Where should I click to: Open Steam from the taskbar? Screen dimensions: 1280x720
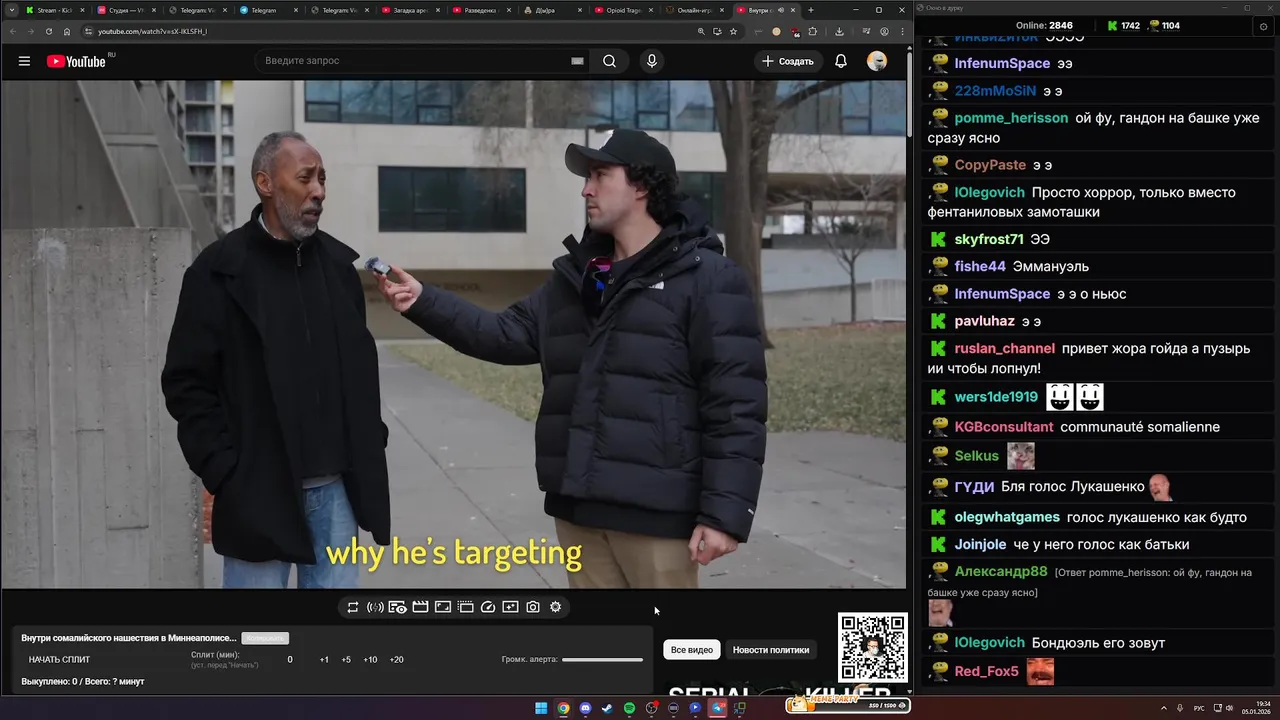coord(607,708)
